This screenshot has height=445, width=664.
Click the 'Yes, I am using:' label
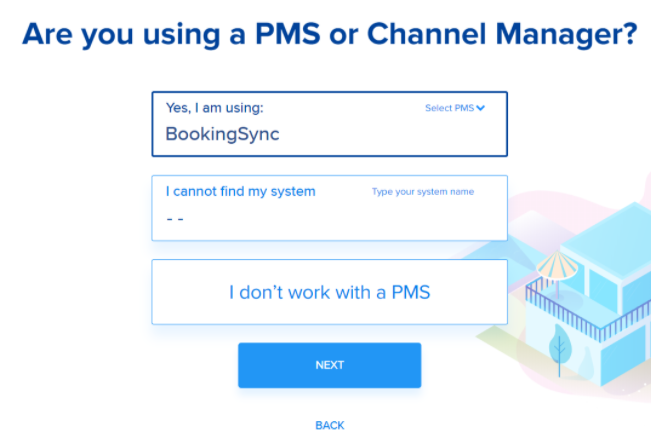214,108
